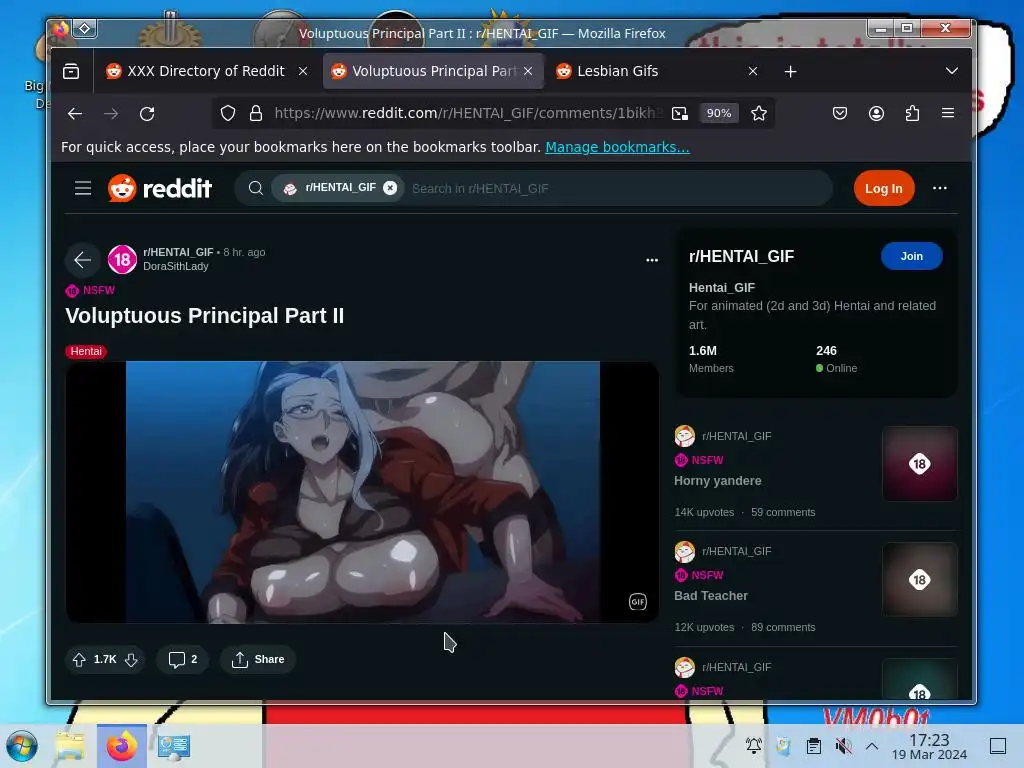
Task: Show hidden system tray icons chevron
Action: click(x=872, y=746)
